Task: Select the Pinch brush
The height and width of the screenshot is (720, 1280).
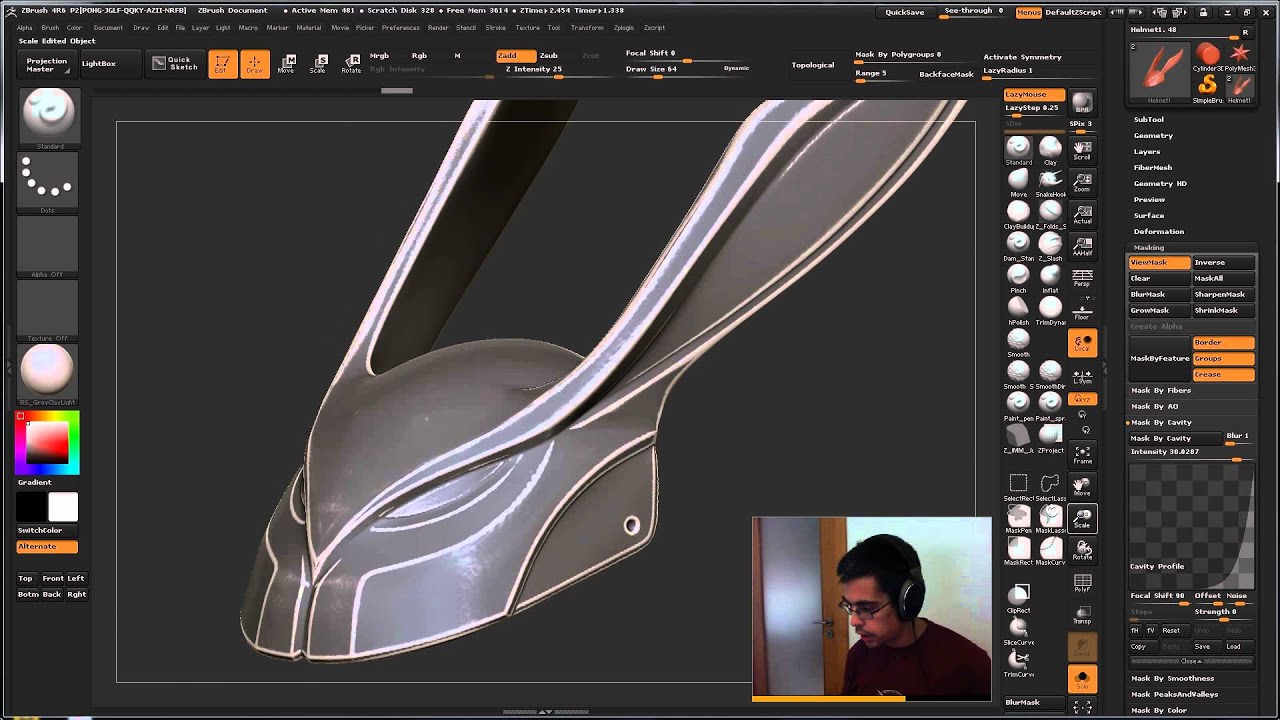Action: pyautogui.click(x=1018, y=277)
